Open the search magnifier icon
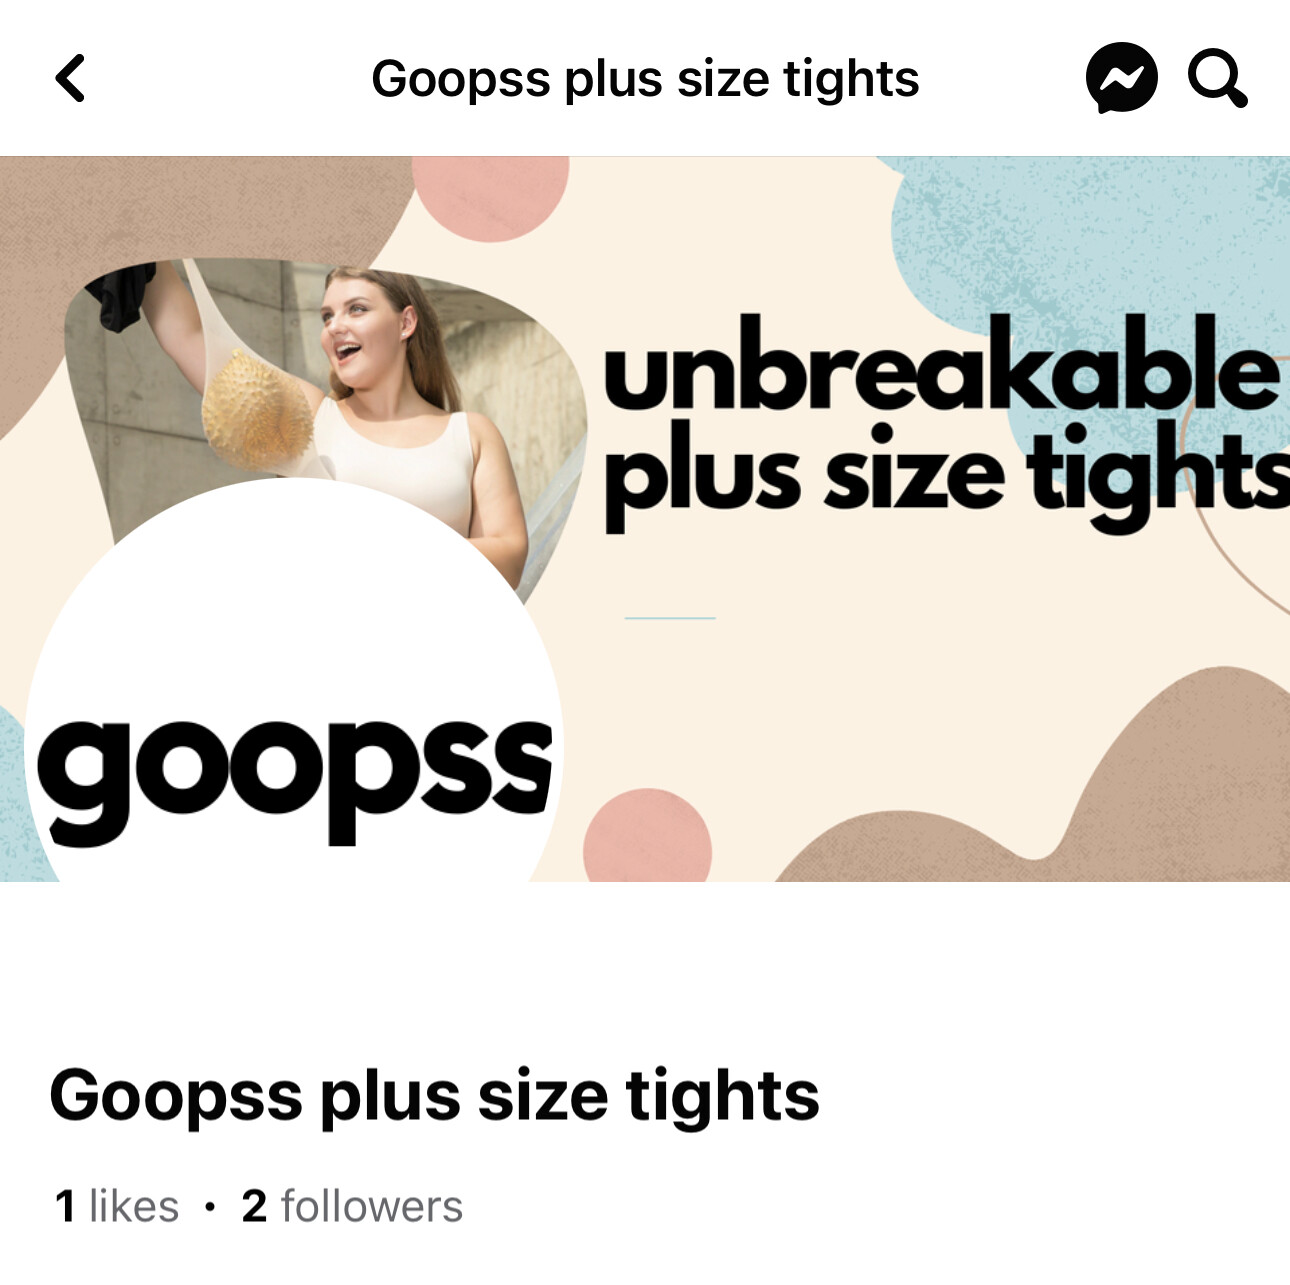This screenshot has width=1290, height=1285. coord(1217,78)
